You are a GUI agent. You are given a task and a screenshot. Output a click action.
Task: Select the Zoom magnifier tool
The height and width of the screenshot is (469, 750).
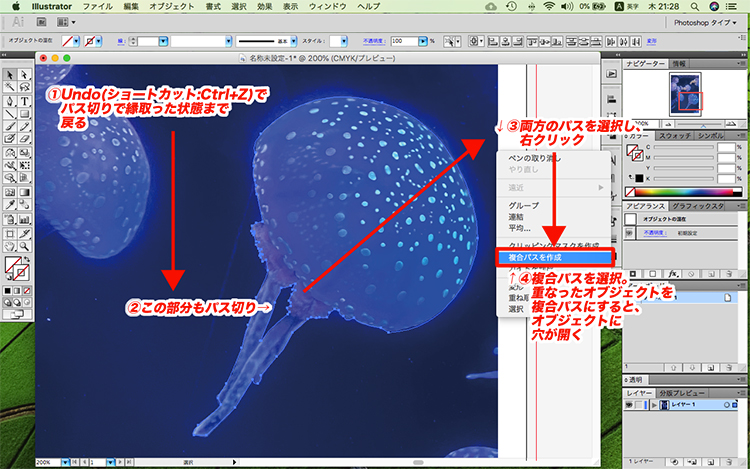[24, 247]
